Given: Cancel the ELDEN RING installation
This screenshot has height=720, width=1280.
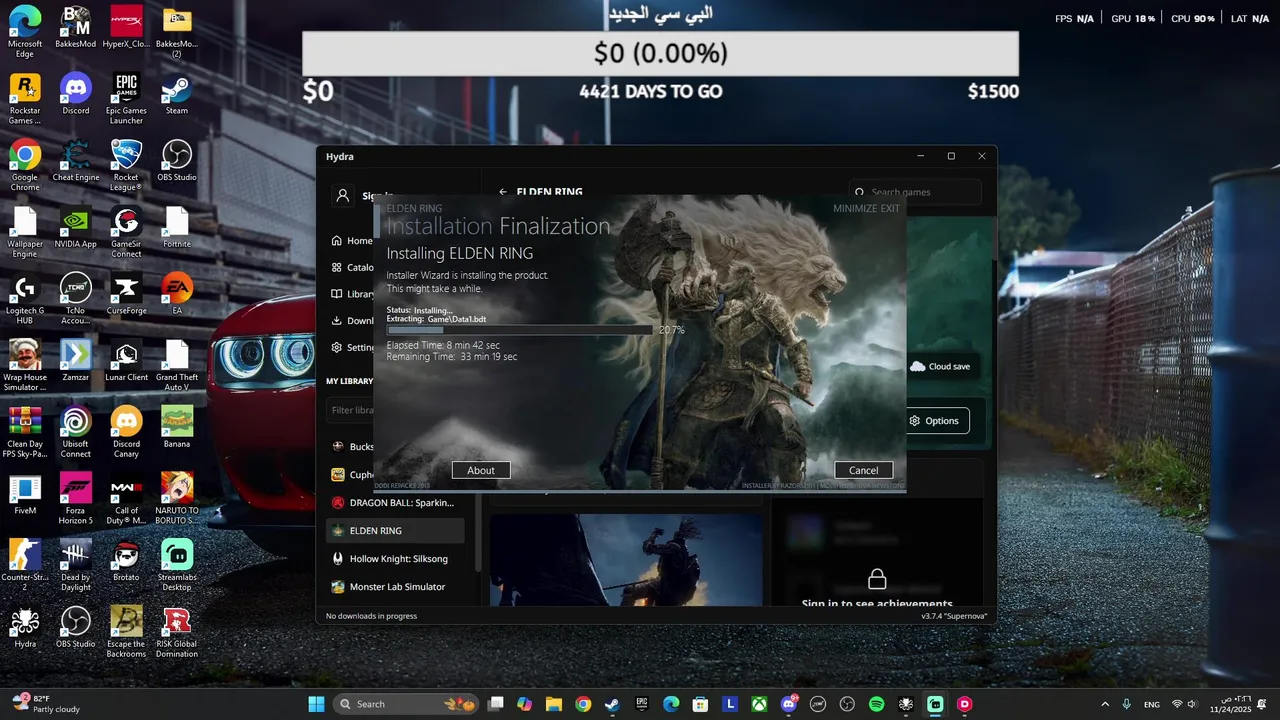Looking at the screenshot, I should [x=863, y=470].
